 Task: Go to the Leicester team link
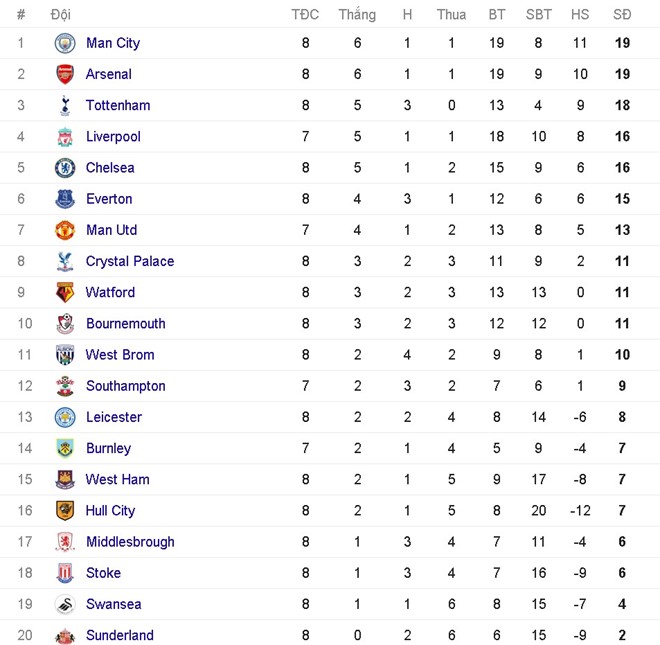[114, 417]
